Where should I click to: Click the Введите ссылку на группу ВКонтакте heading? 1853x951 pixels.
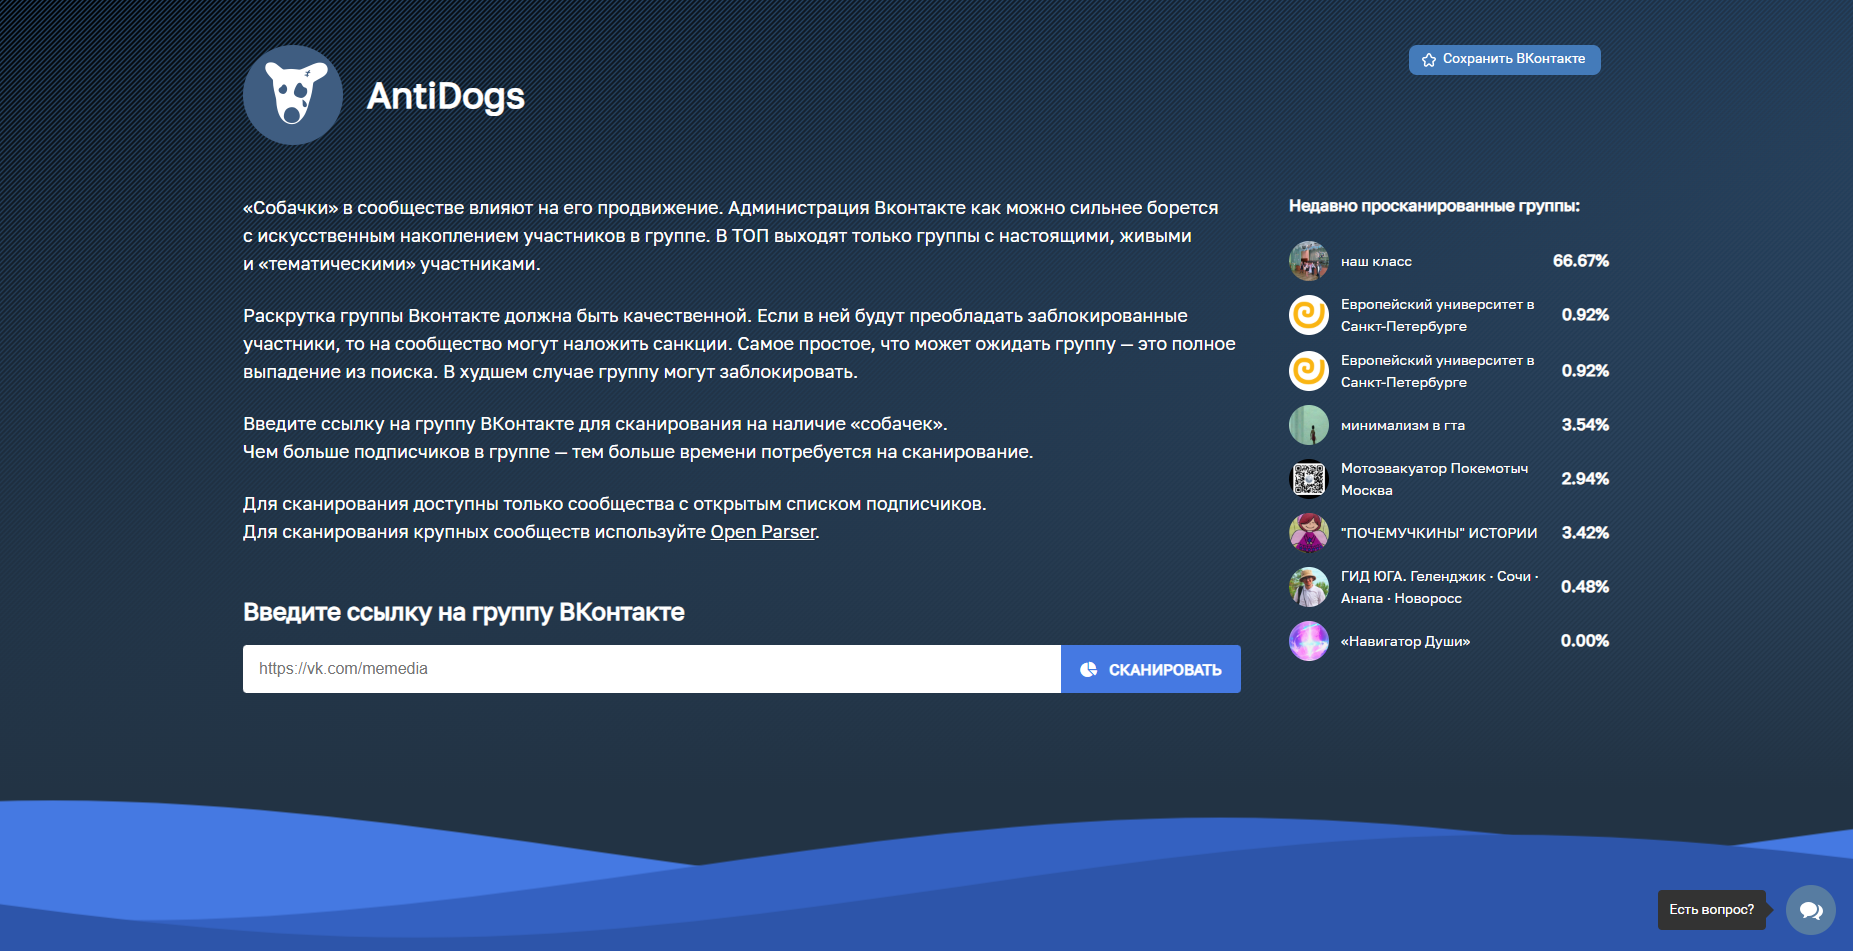[464, 612]
